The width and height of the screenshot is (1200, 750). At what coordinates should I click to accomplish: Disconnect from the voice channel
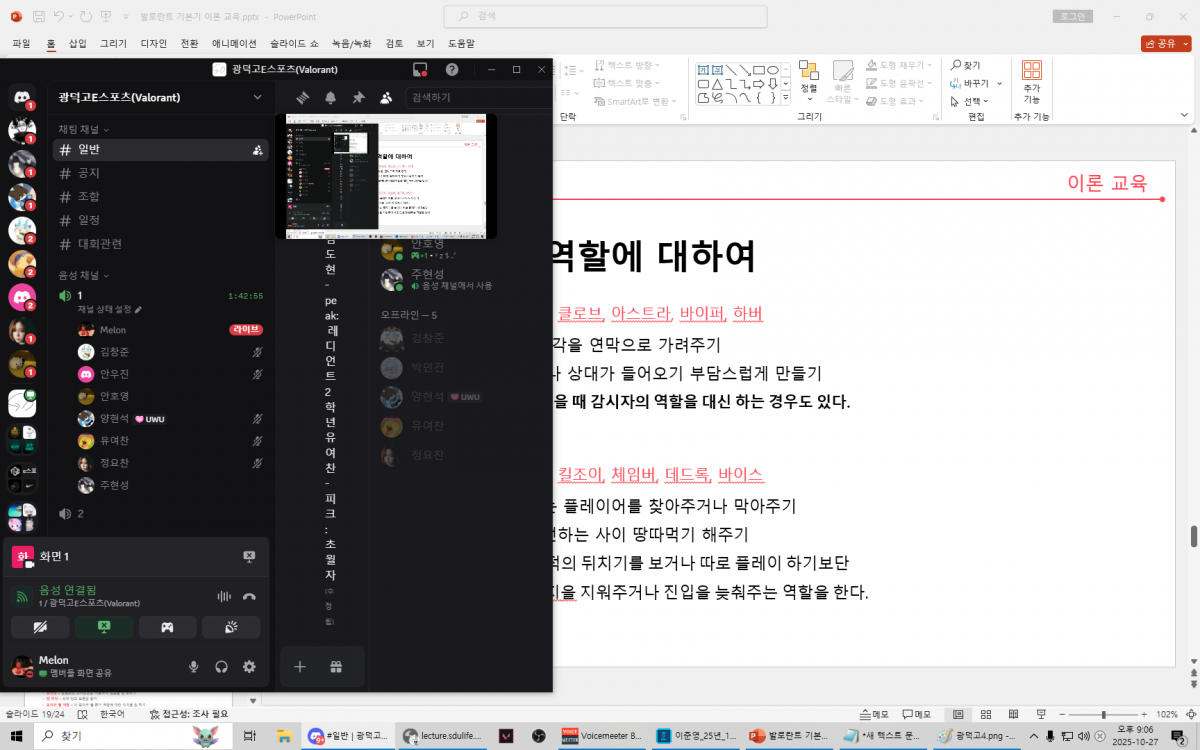[249, 597]
